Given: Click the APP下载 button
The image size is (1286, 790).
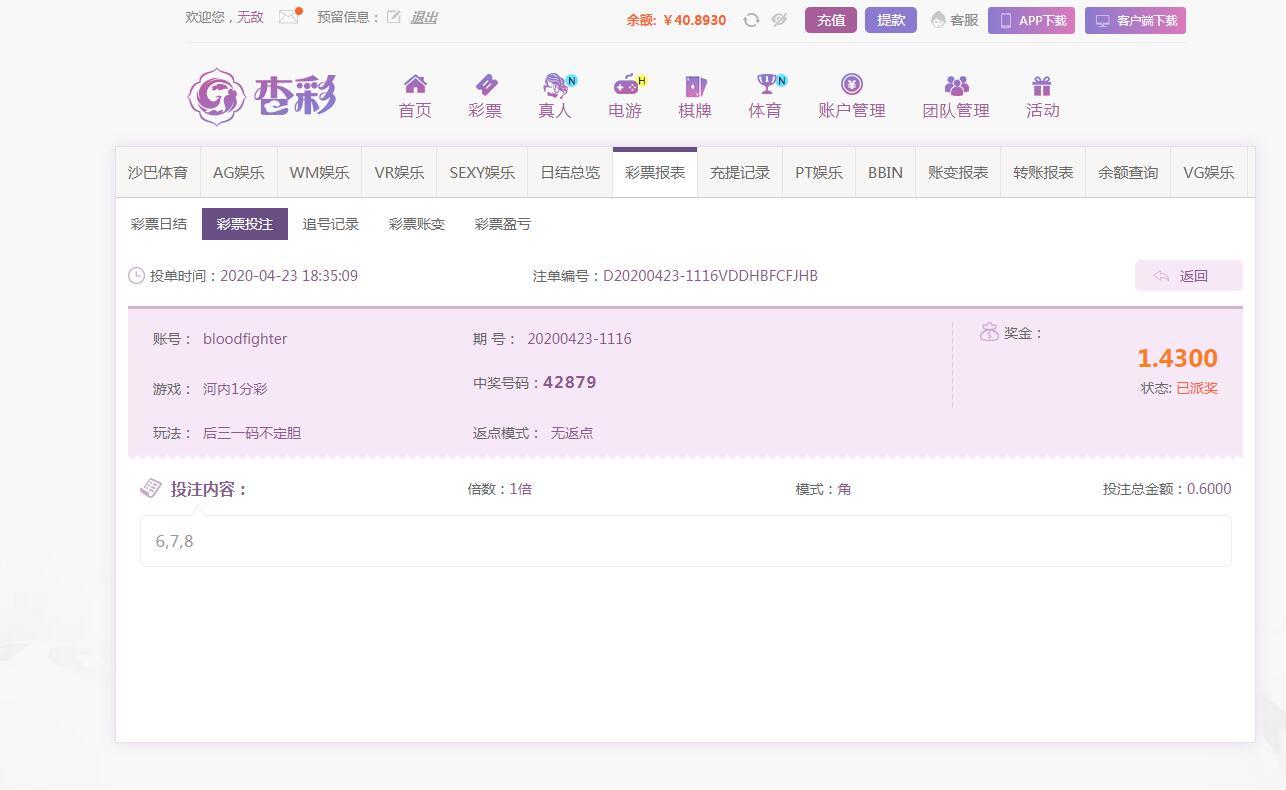Looking at the screenshot, I should [x=1031, y=20].
